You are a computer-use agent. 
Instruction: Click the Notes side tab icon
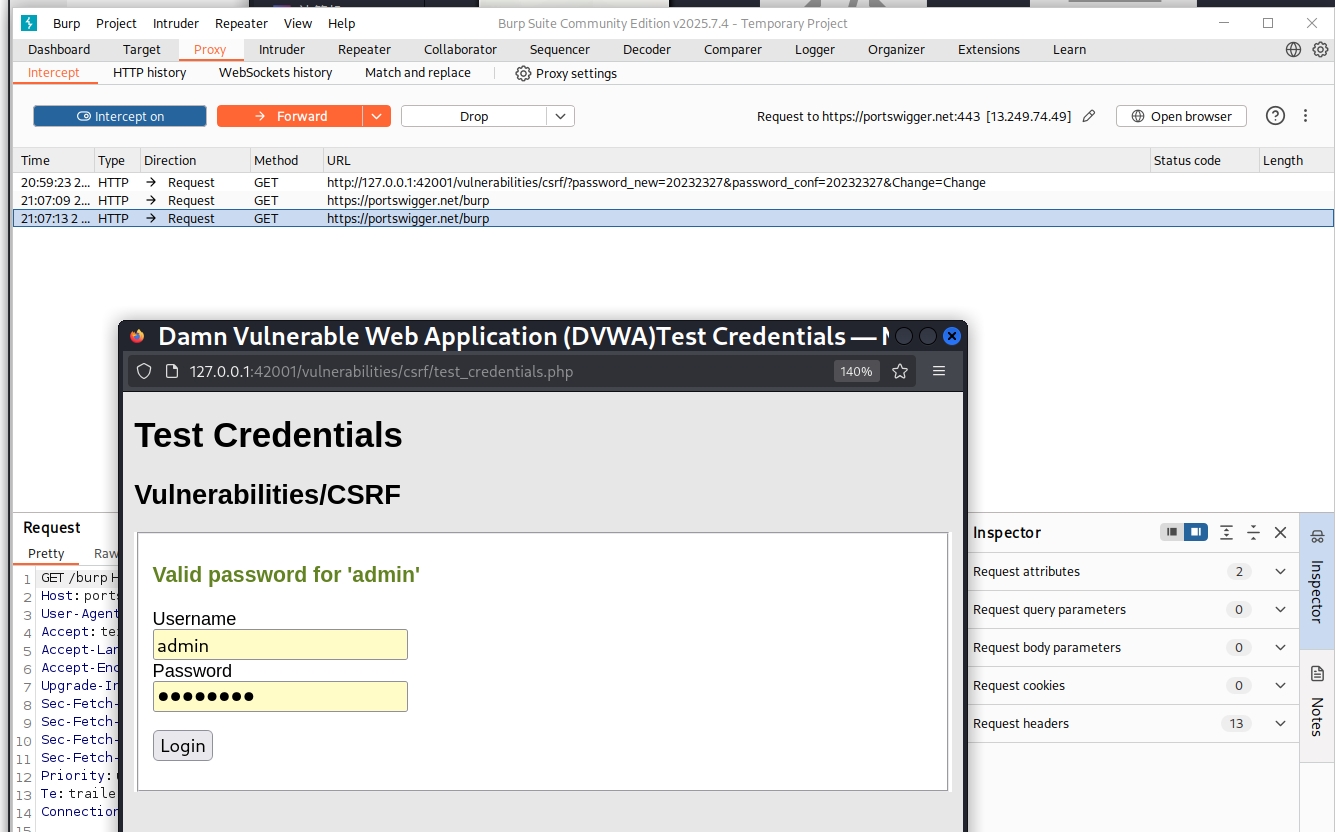(1317, 673)
